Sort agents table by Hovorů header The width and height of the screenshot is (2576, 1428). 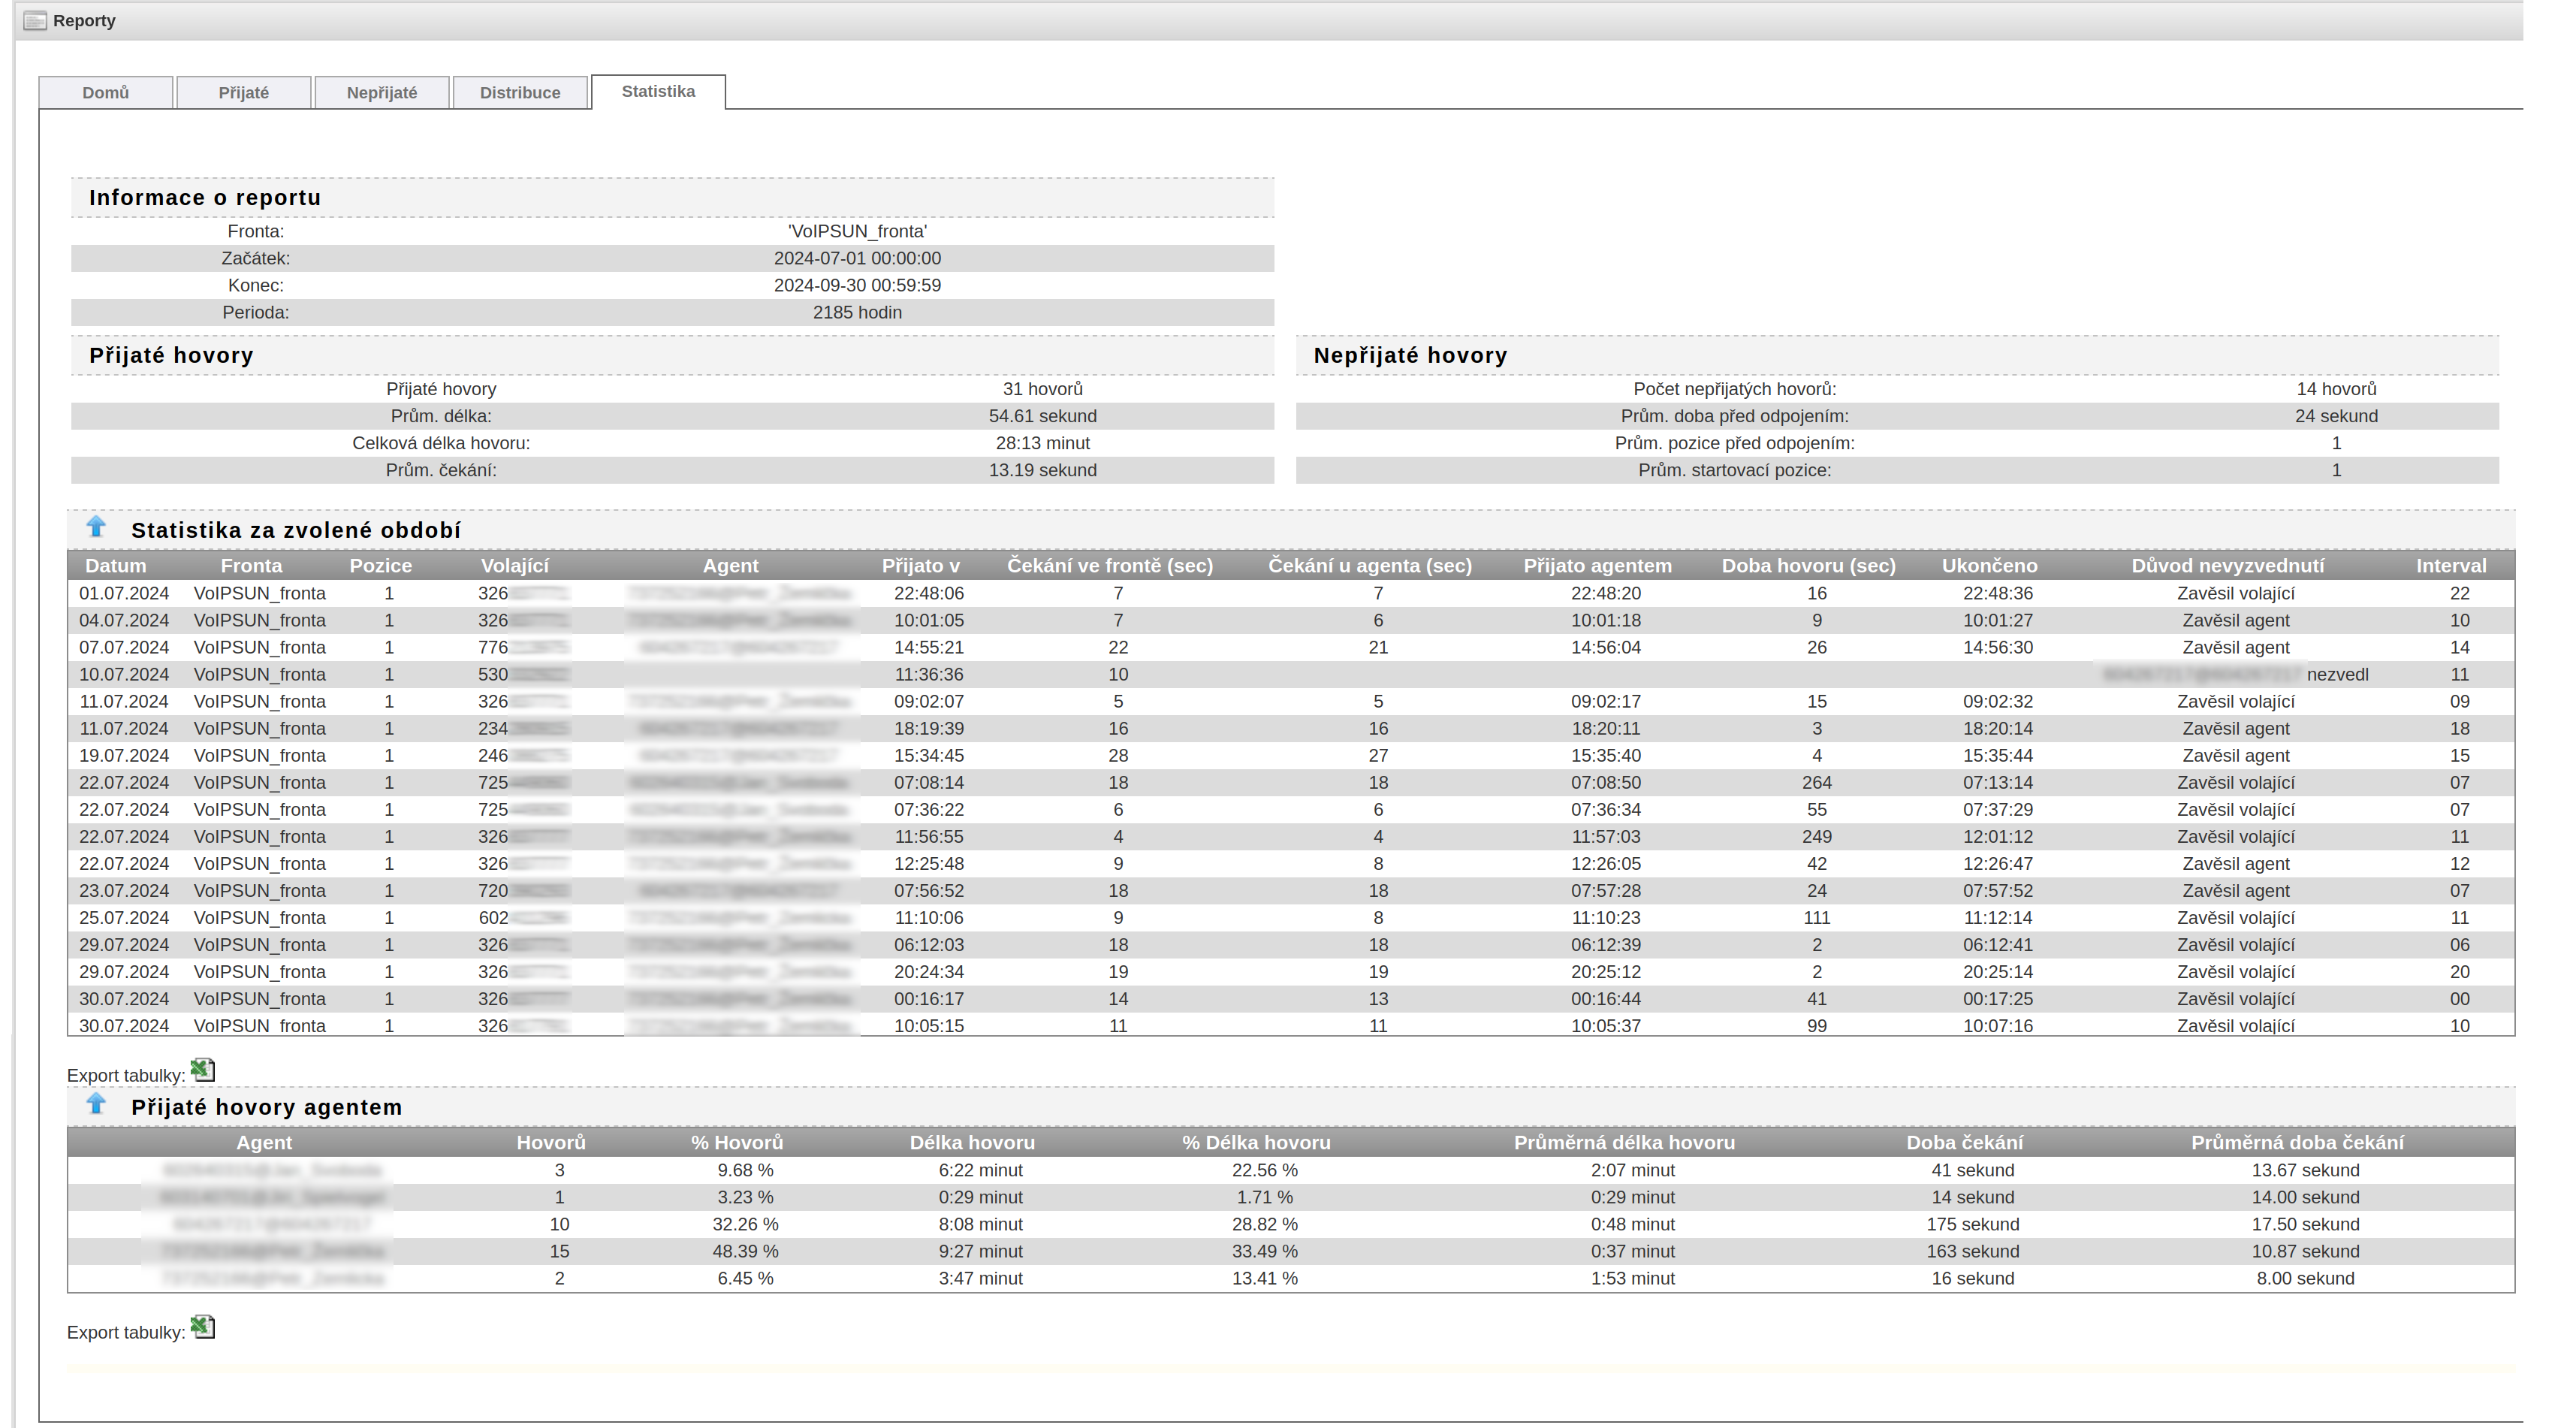551,1143
